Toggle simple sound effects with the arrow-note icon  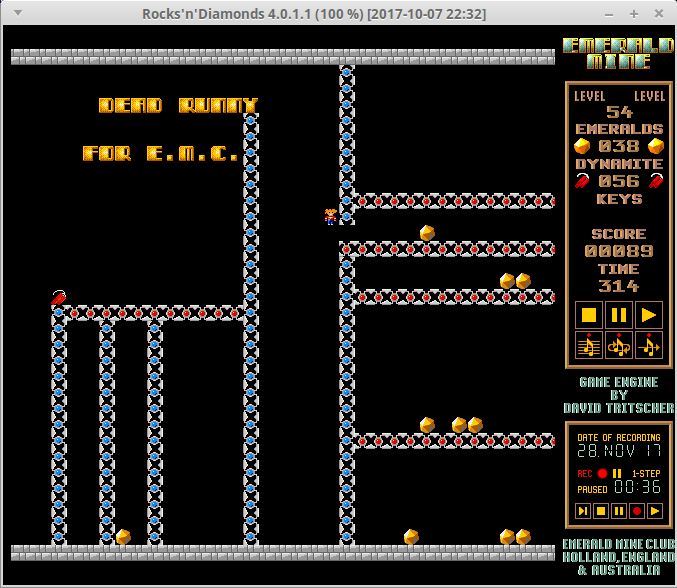coord(649,346)
